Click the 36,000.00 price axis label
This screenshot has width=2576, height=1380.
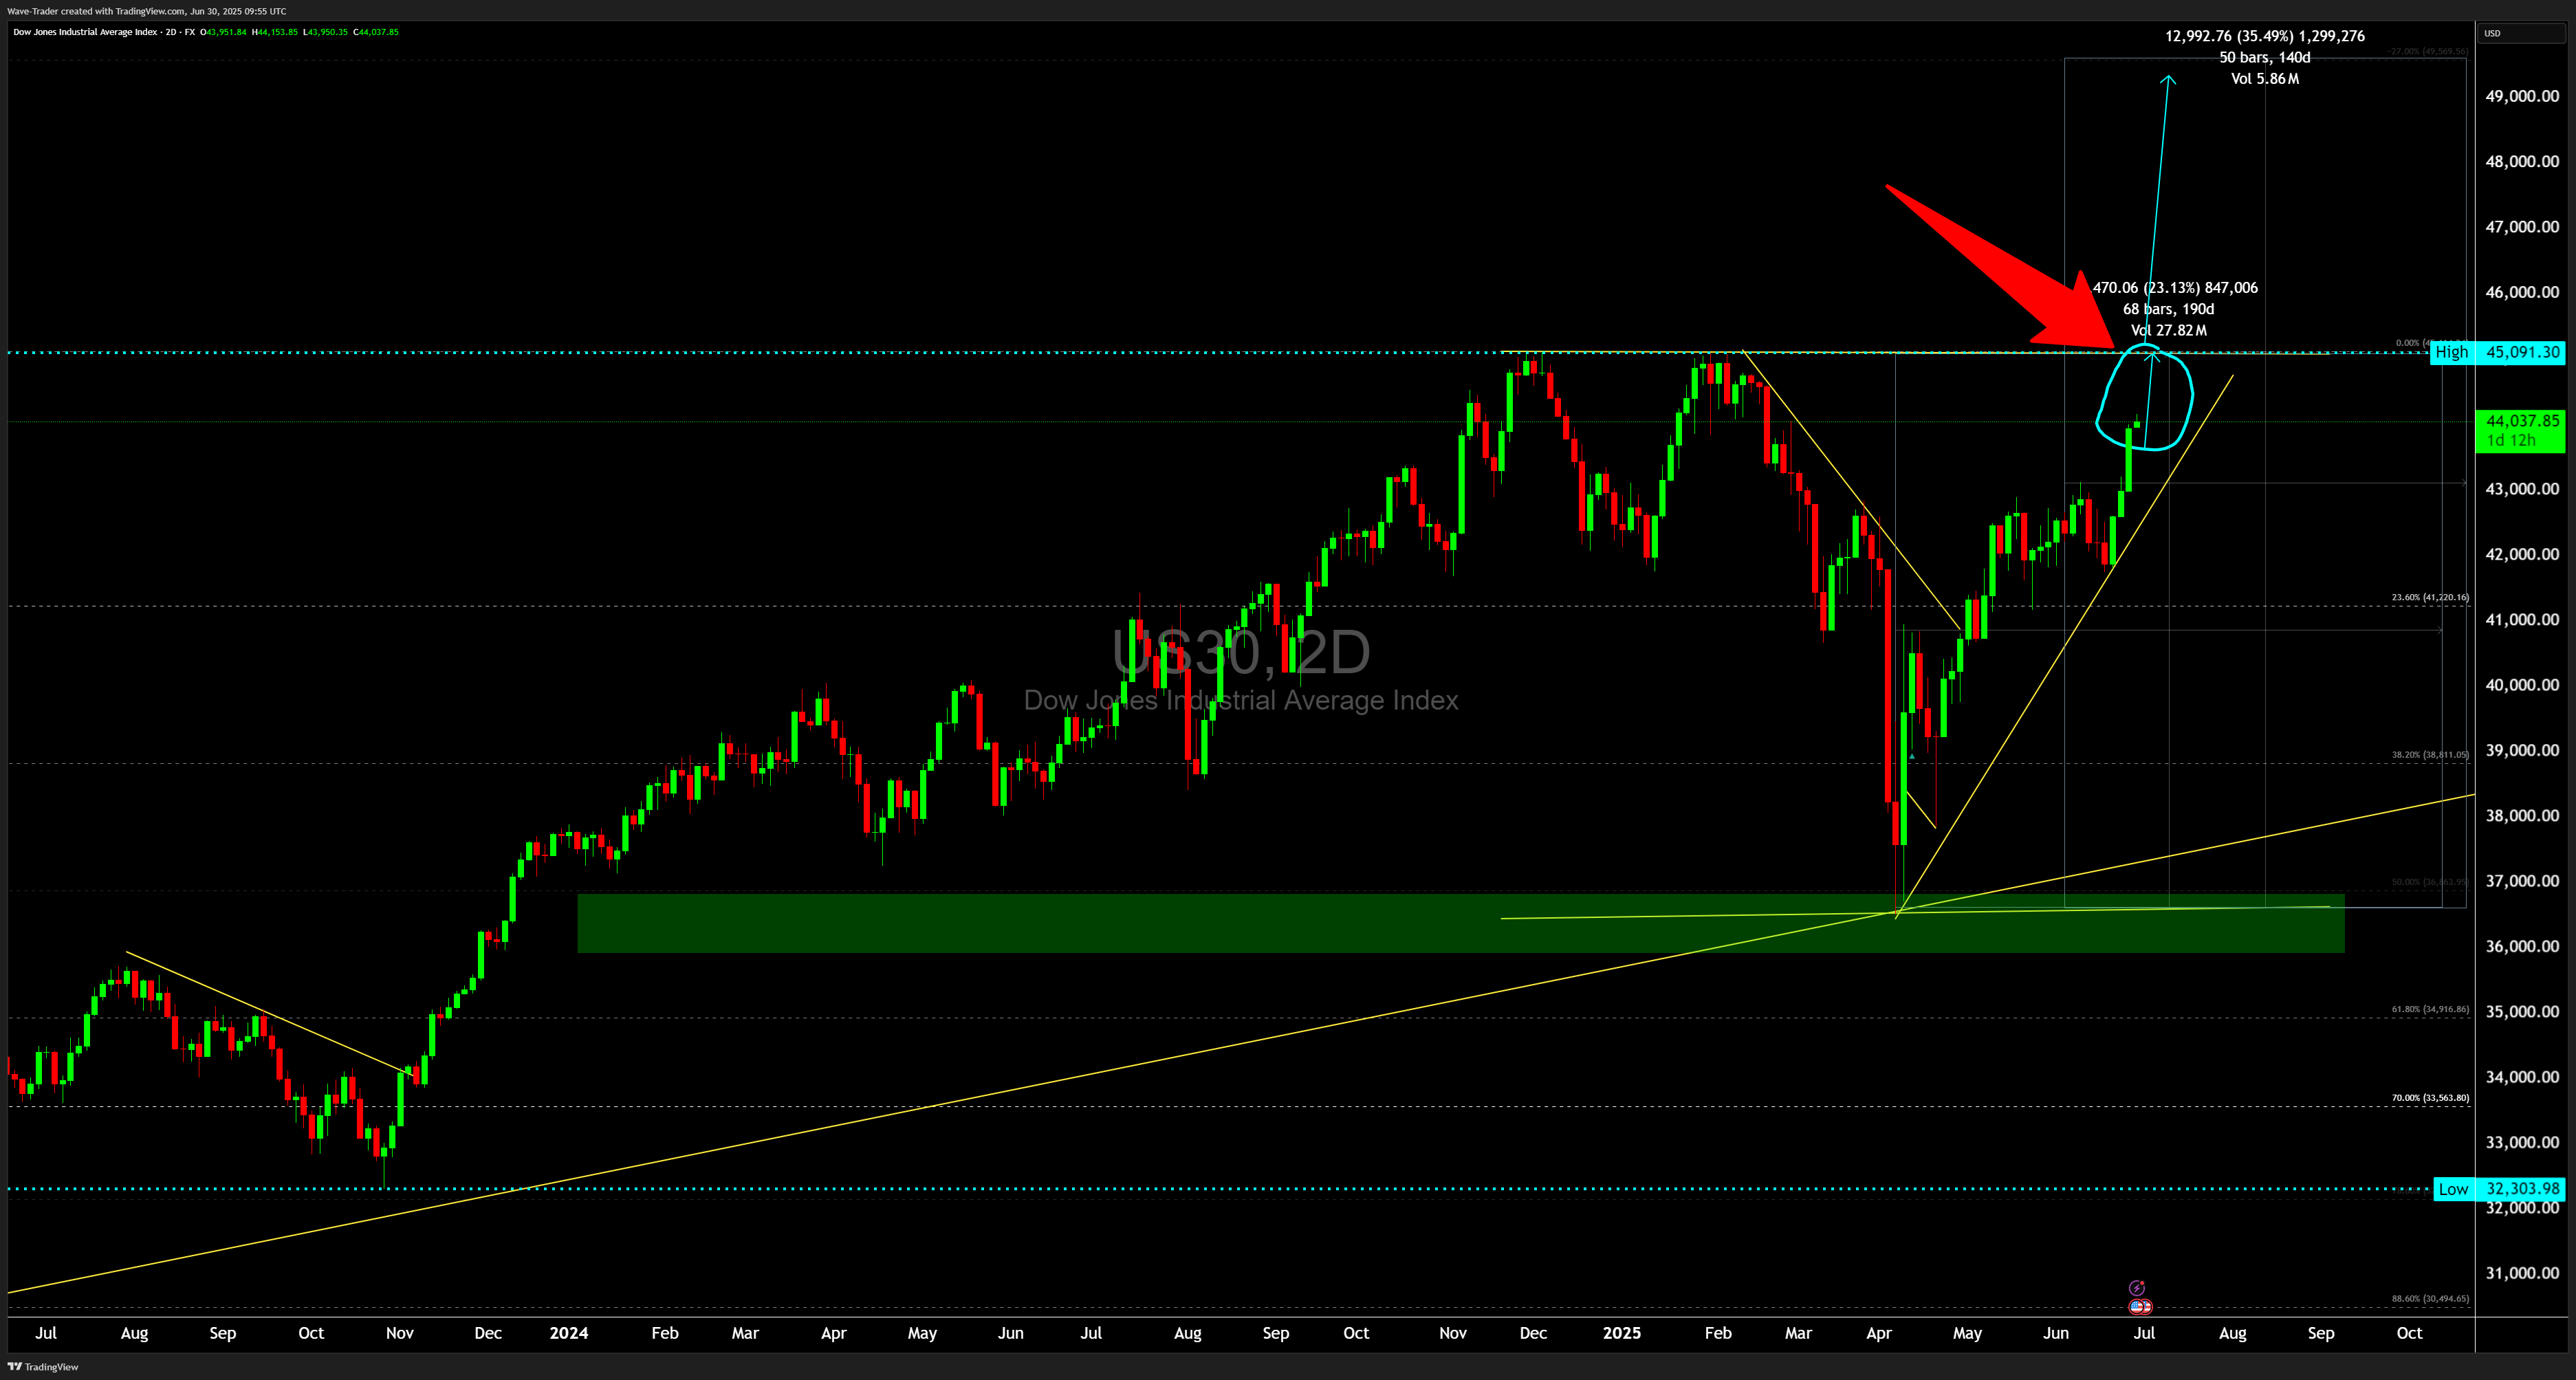(x=2522, y=946)
